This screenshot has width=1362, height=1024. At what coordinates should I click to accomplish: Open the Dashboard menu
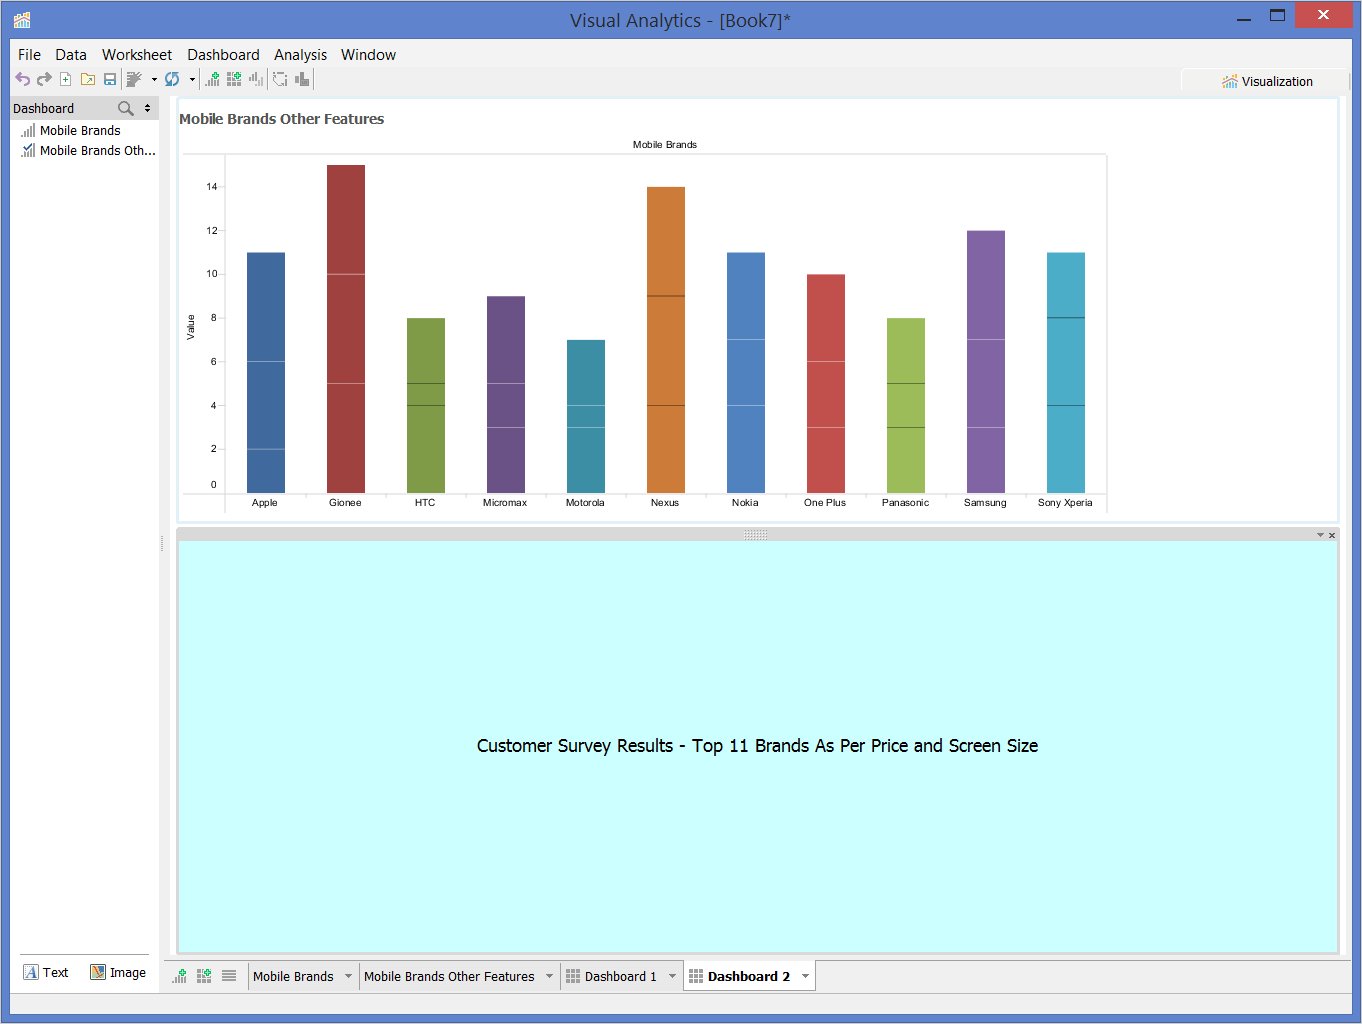coord(223,55)
